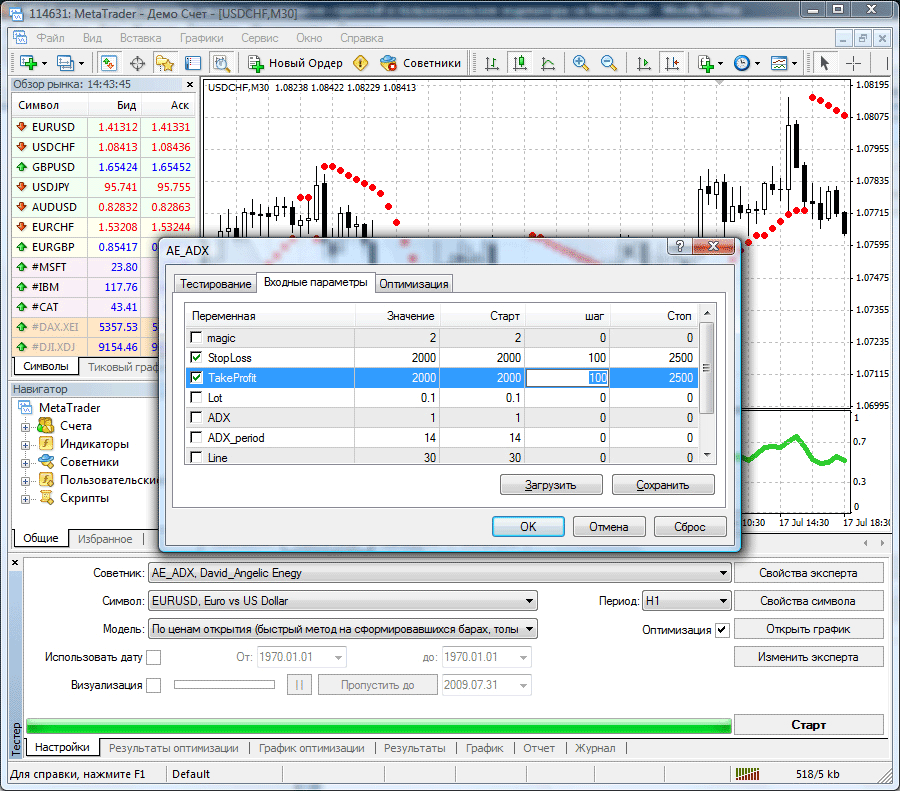The width and height of the screenshot is (900, 791).
Task: Click the Отмена button
Action: (609, 526)
